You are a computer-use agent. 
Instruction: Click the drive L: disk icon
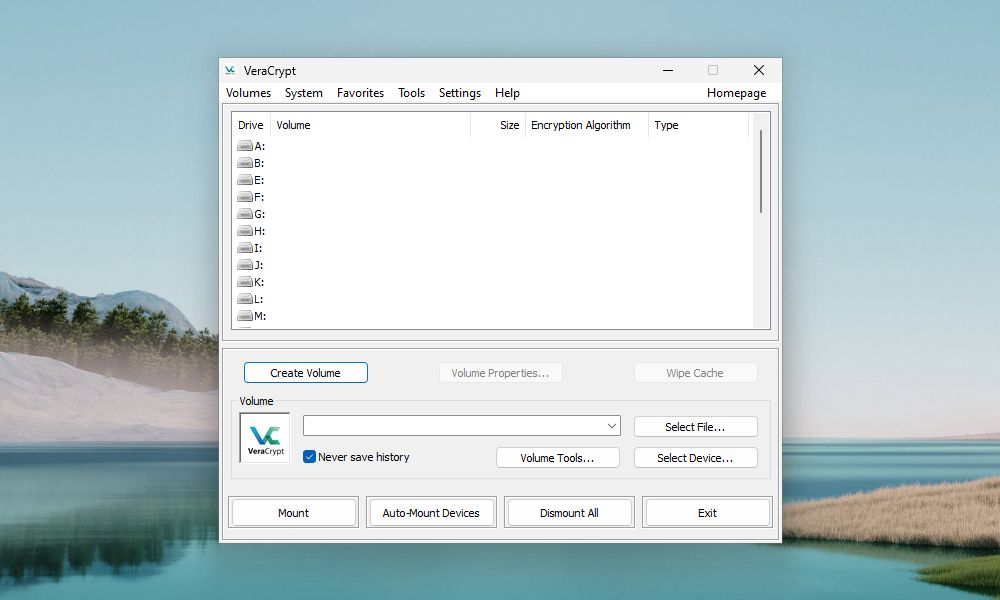pos(245,299)
